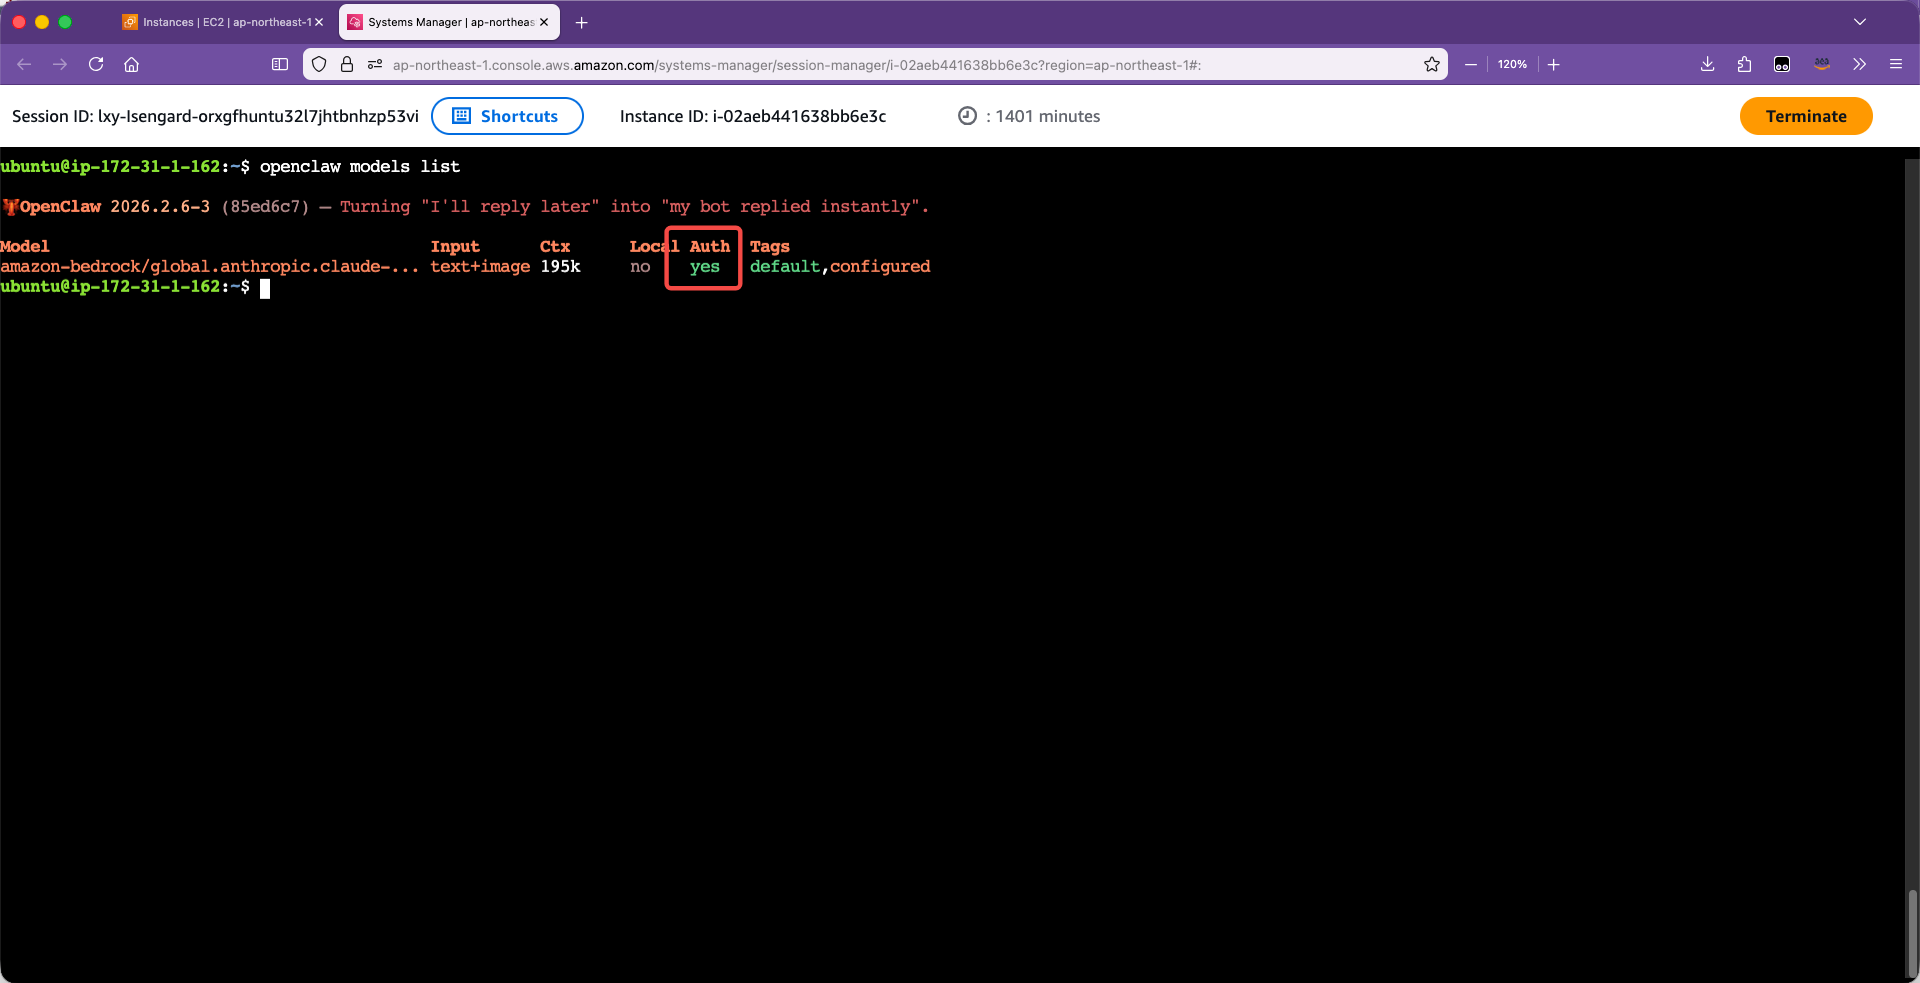Terminate the session
Viewport: 1920px width, 983px height.
[x=1805, y=116]
